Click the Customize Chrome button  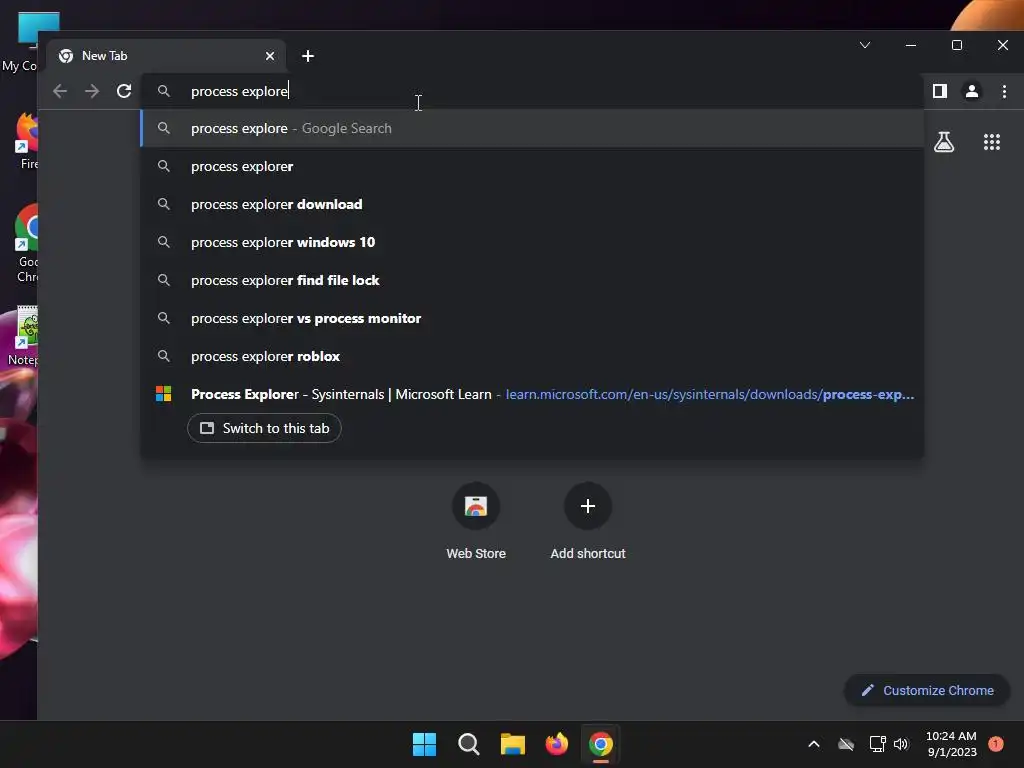(x=927, y=690)
